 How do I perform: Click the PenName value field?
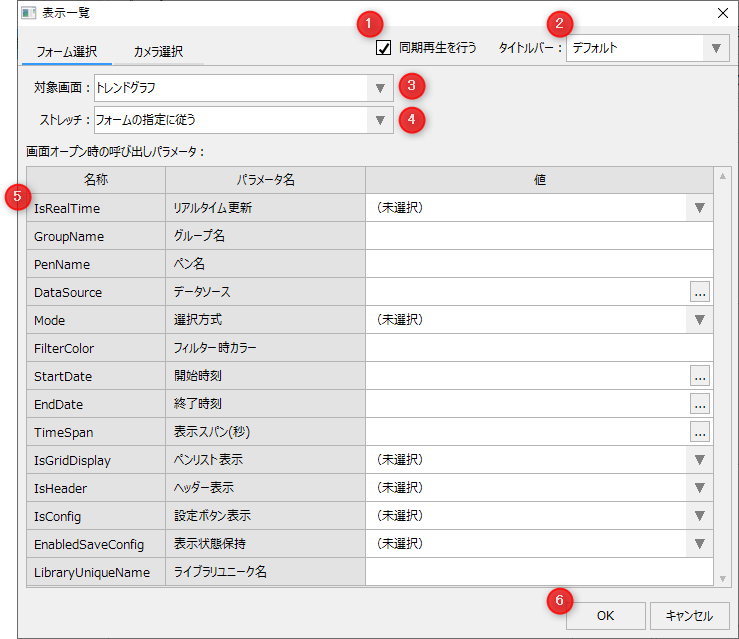(x=539, y=264)
